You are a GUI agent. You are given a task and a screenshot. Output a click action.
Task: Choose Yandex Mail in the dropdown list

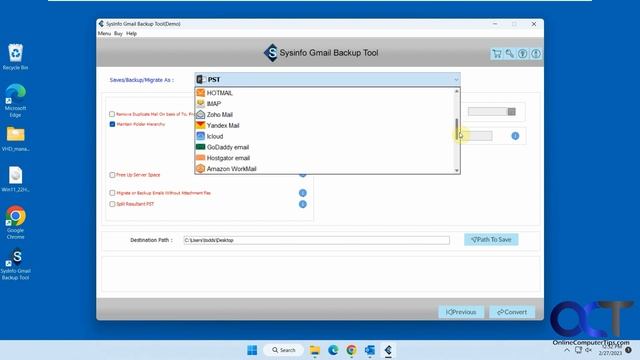pos(324,125)
